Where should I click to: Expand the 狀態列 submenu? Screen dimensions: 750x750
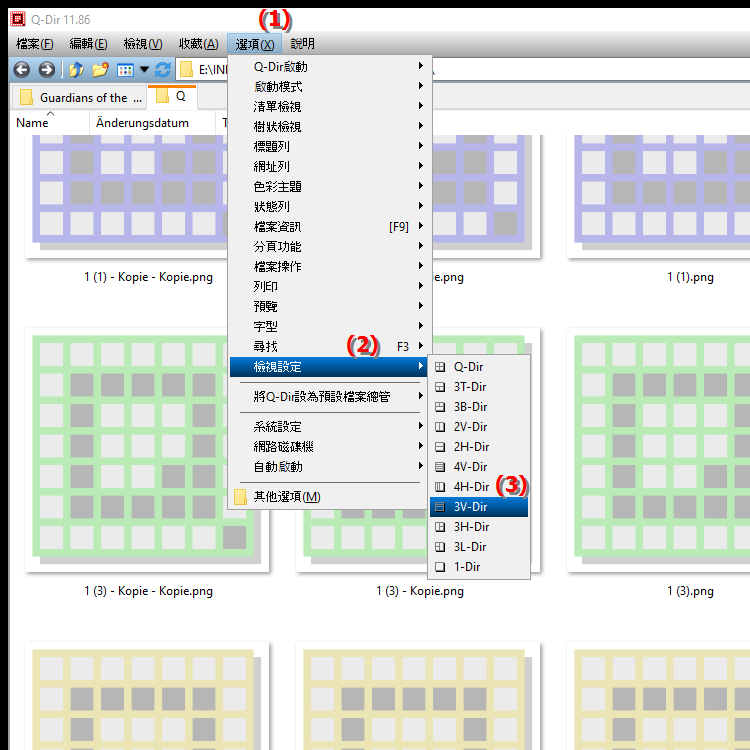(x=330, y=207)
